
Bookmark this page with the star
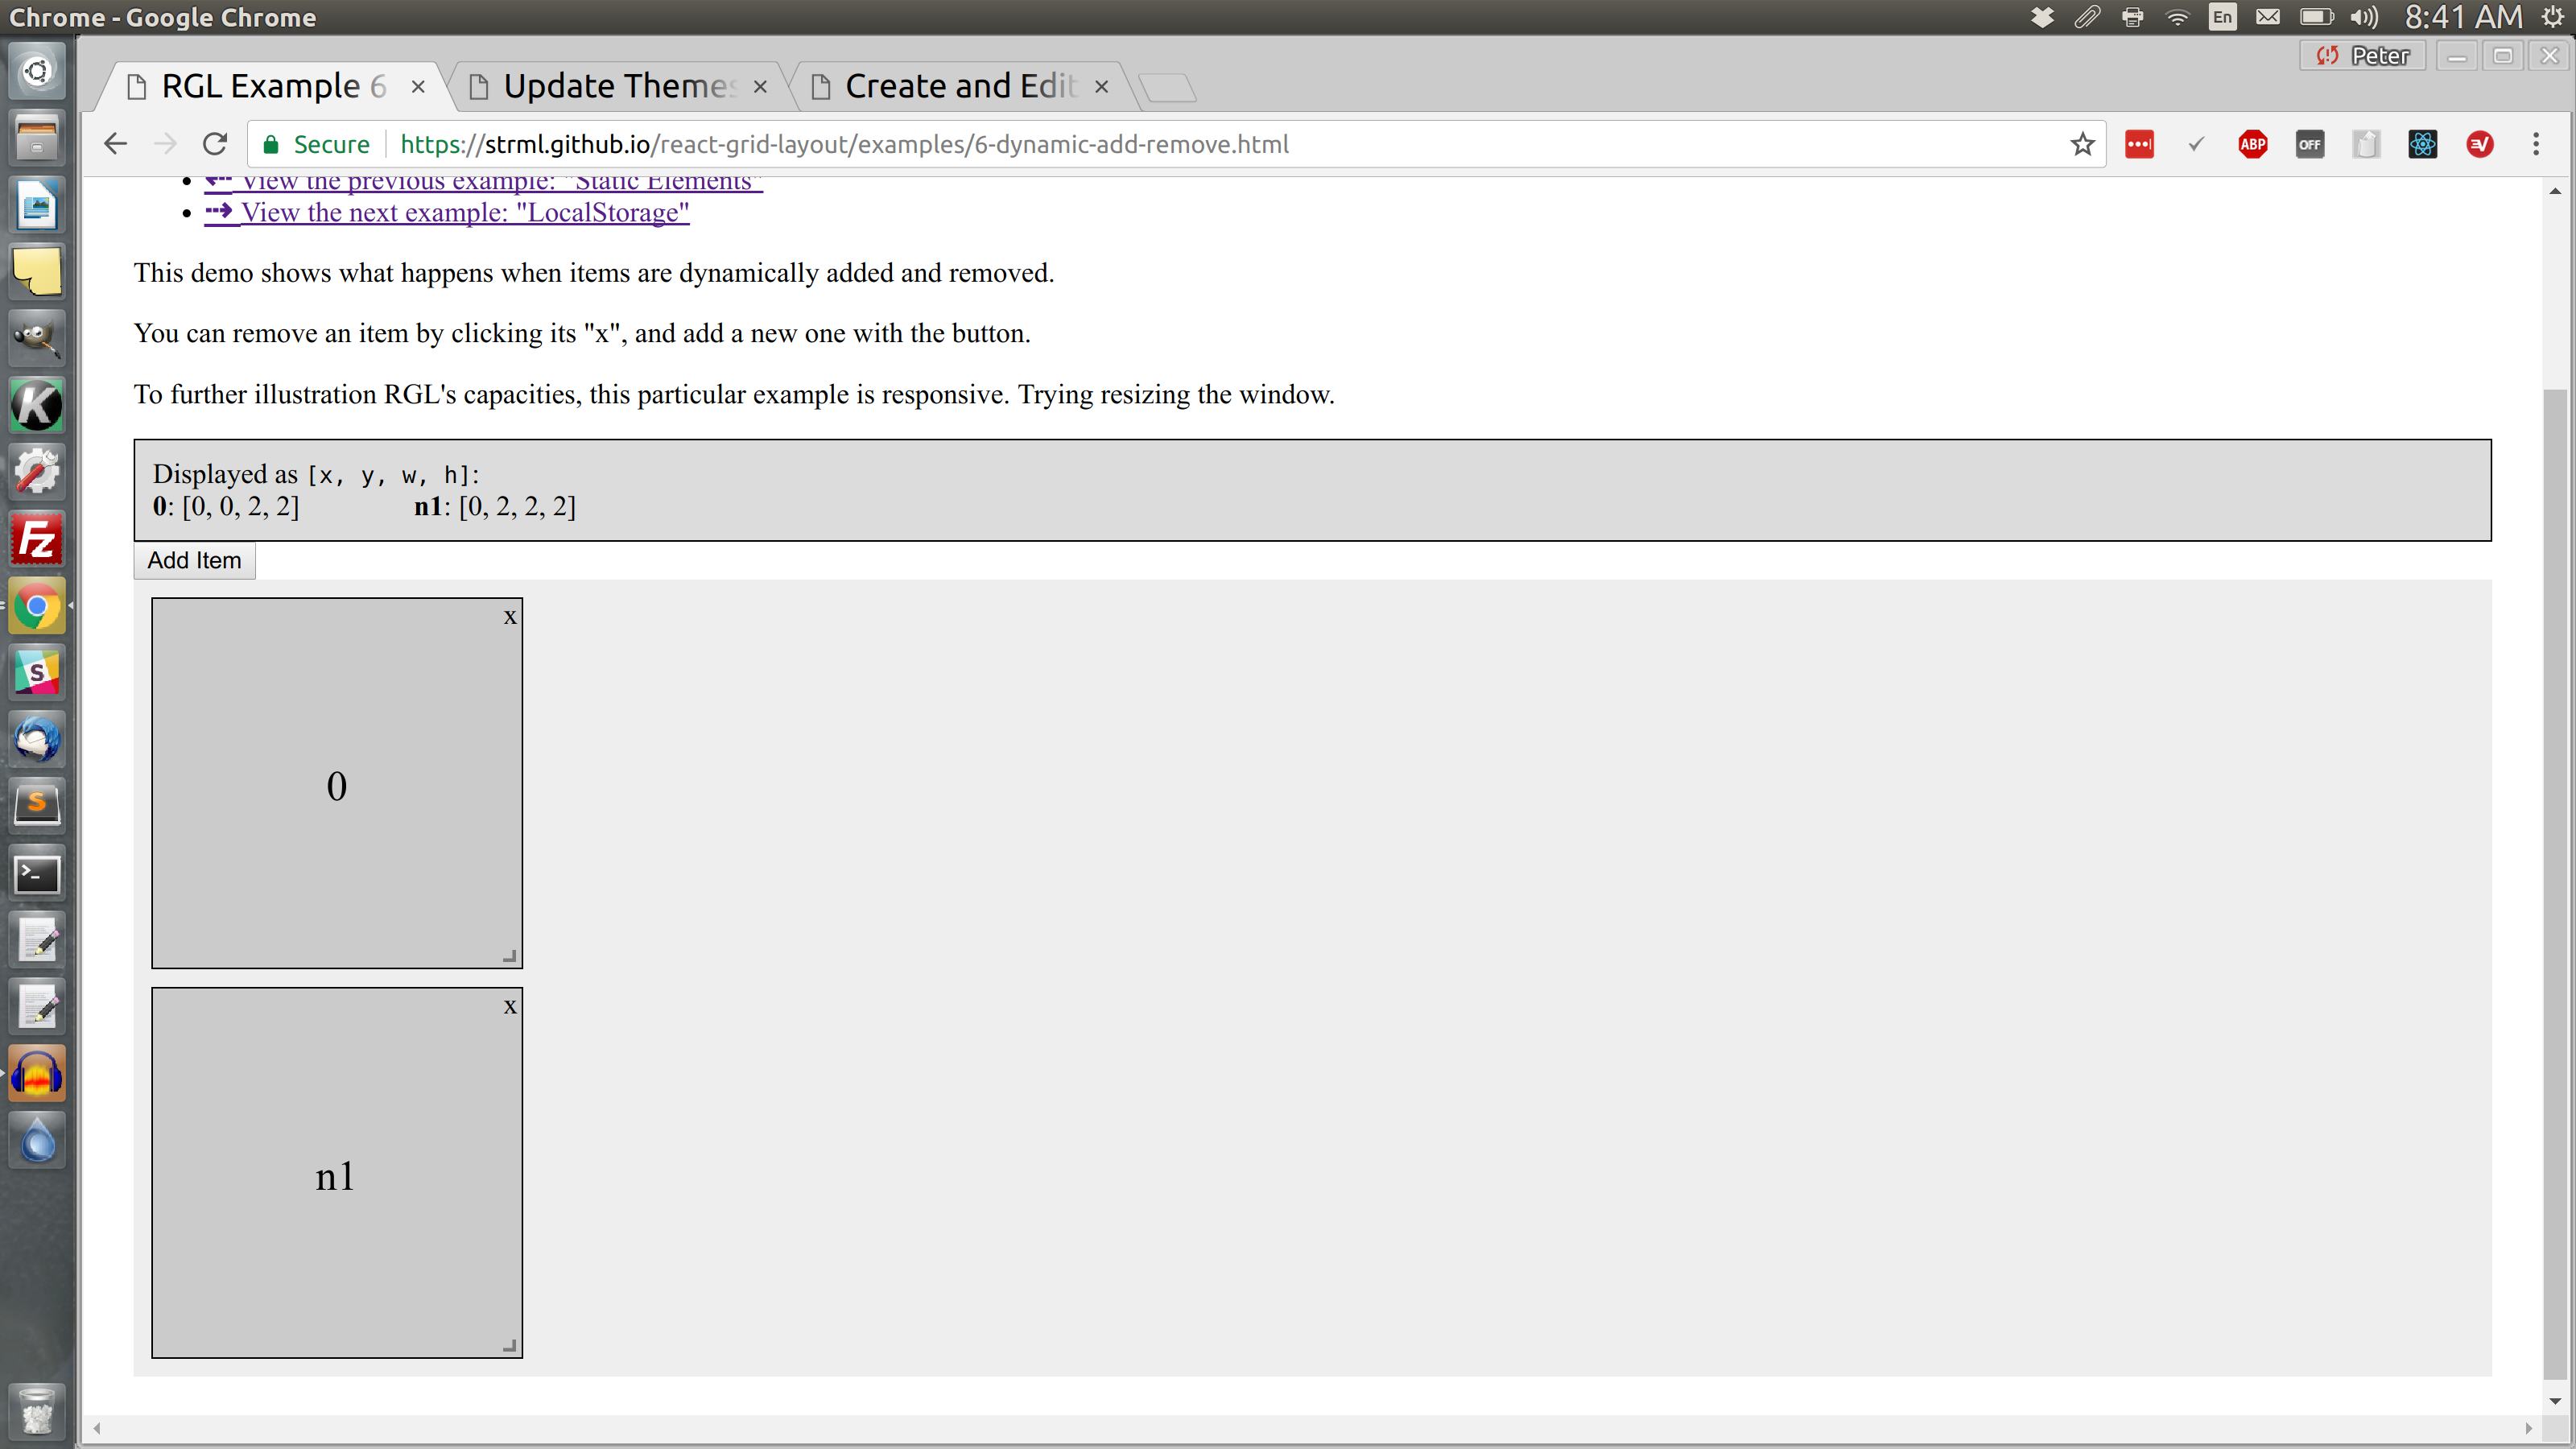(2082, 144)
